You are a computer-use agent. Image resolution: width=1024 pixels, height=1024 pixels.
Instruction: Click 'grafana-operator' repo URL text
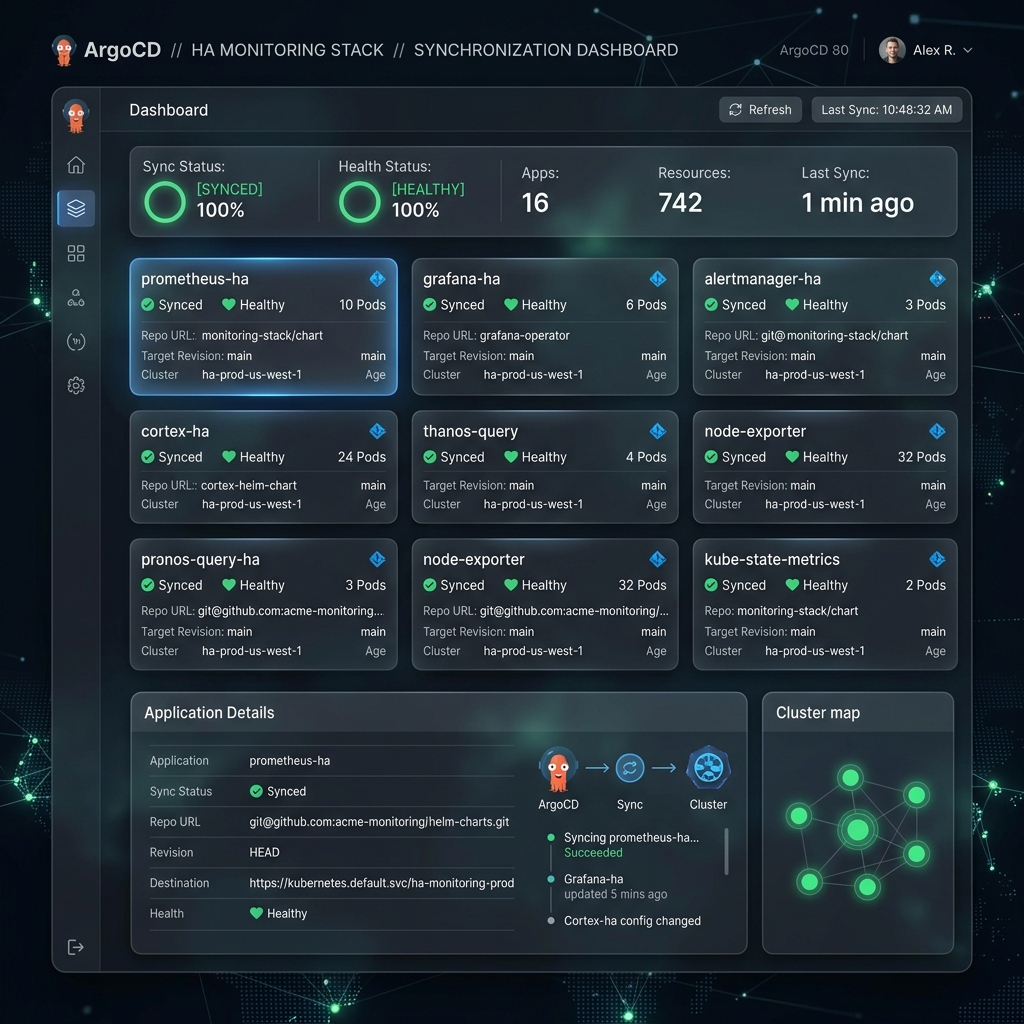pyautogui.click(x=524, y=336)
